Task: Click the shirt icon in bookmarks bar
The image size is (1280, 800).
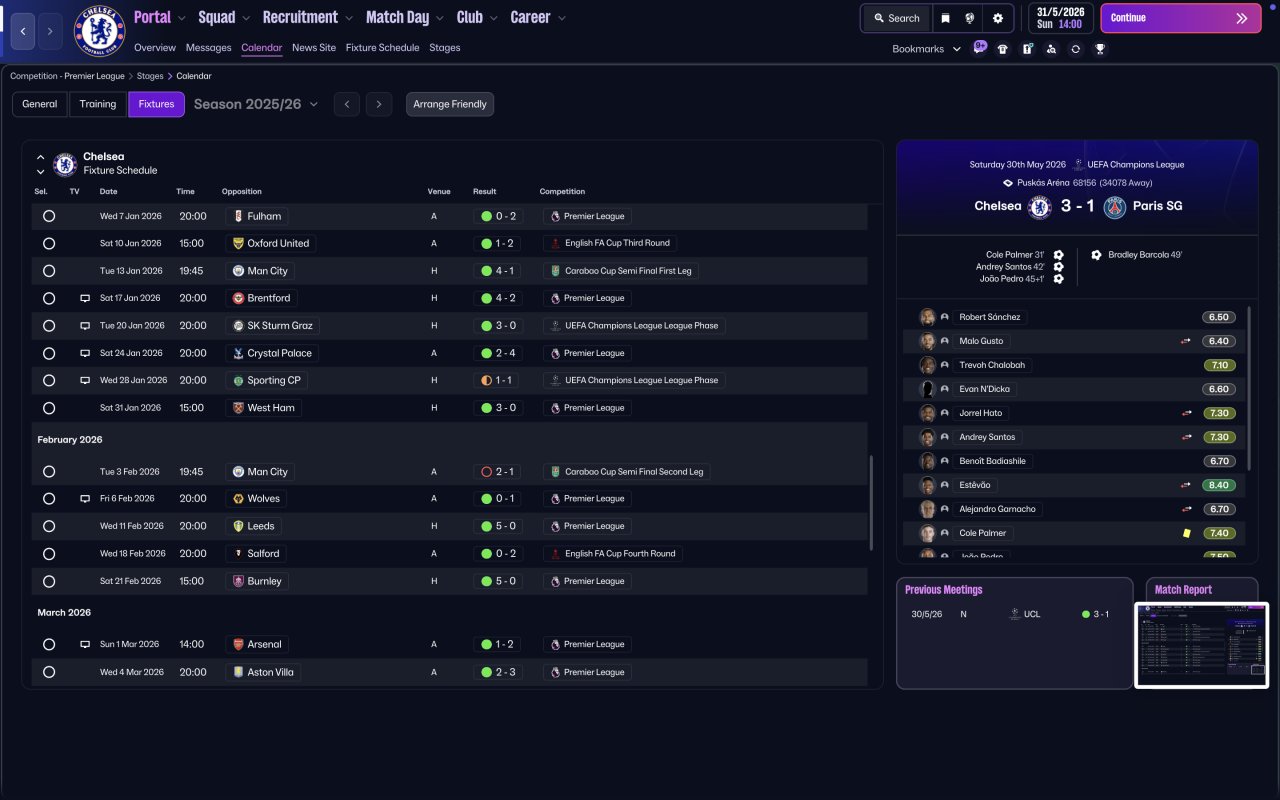Action: 1003,49
